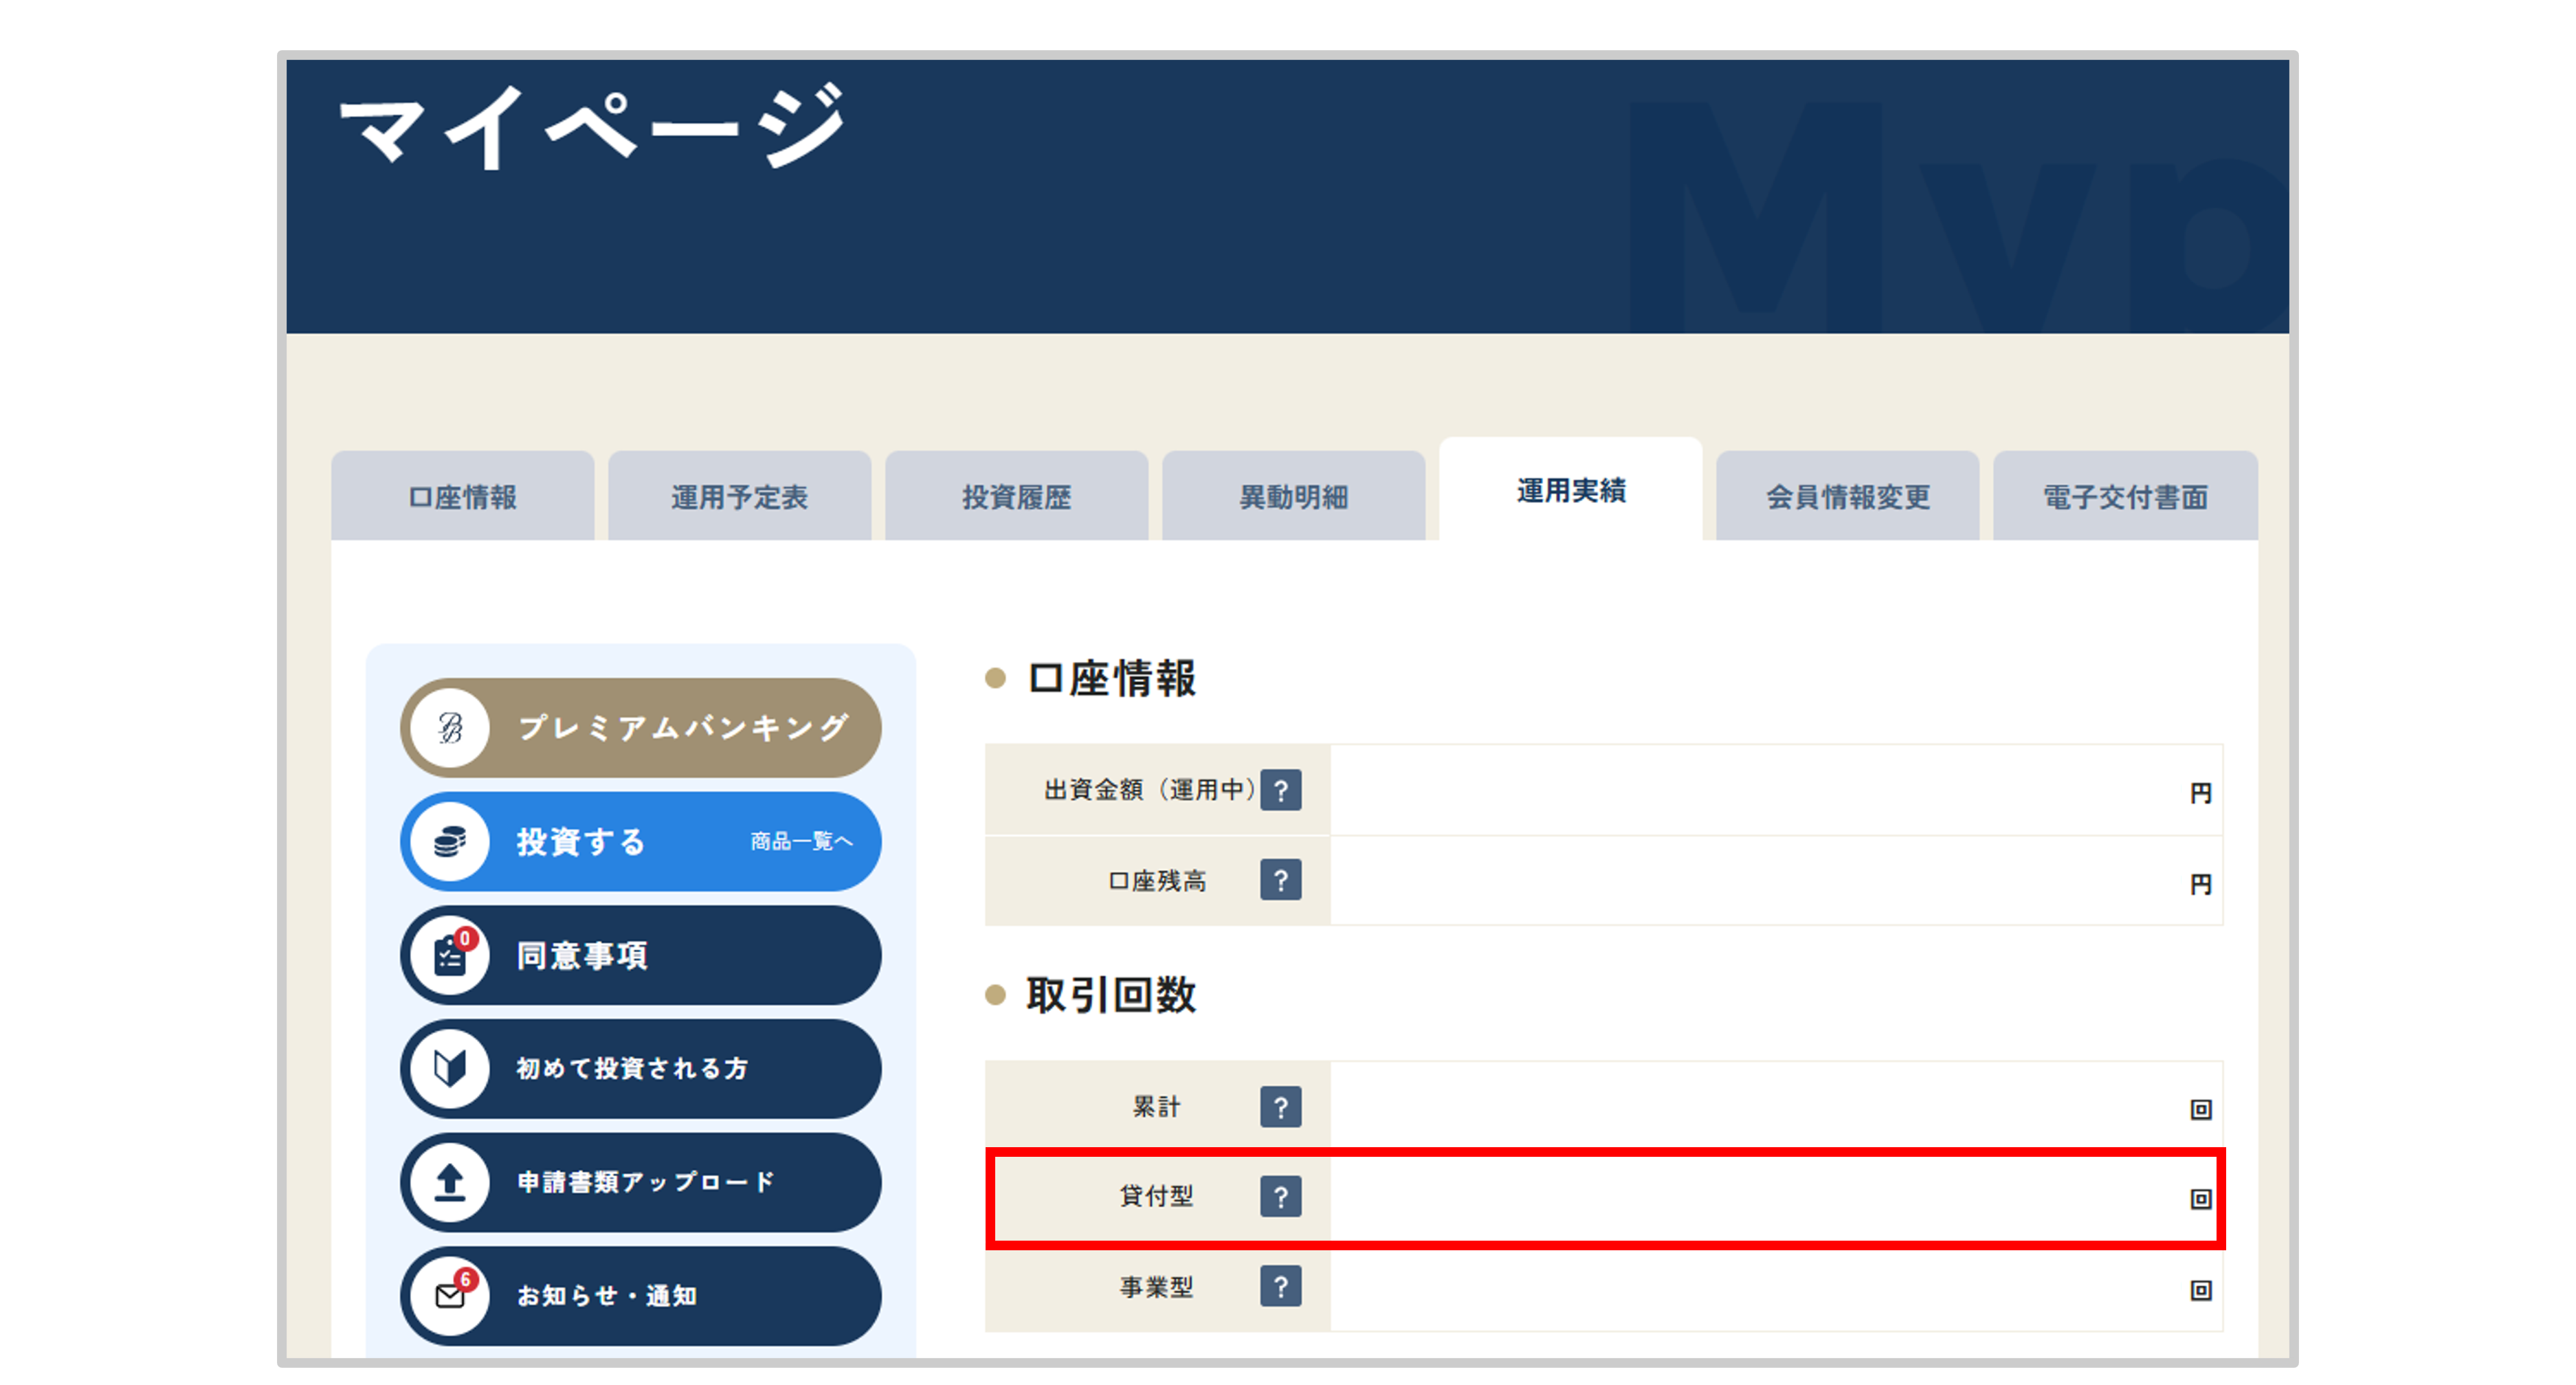Screen dimensions: 2576x1385
Task: Open プレミアムバンキング button
Action: 641,728
